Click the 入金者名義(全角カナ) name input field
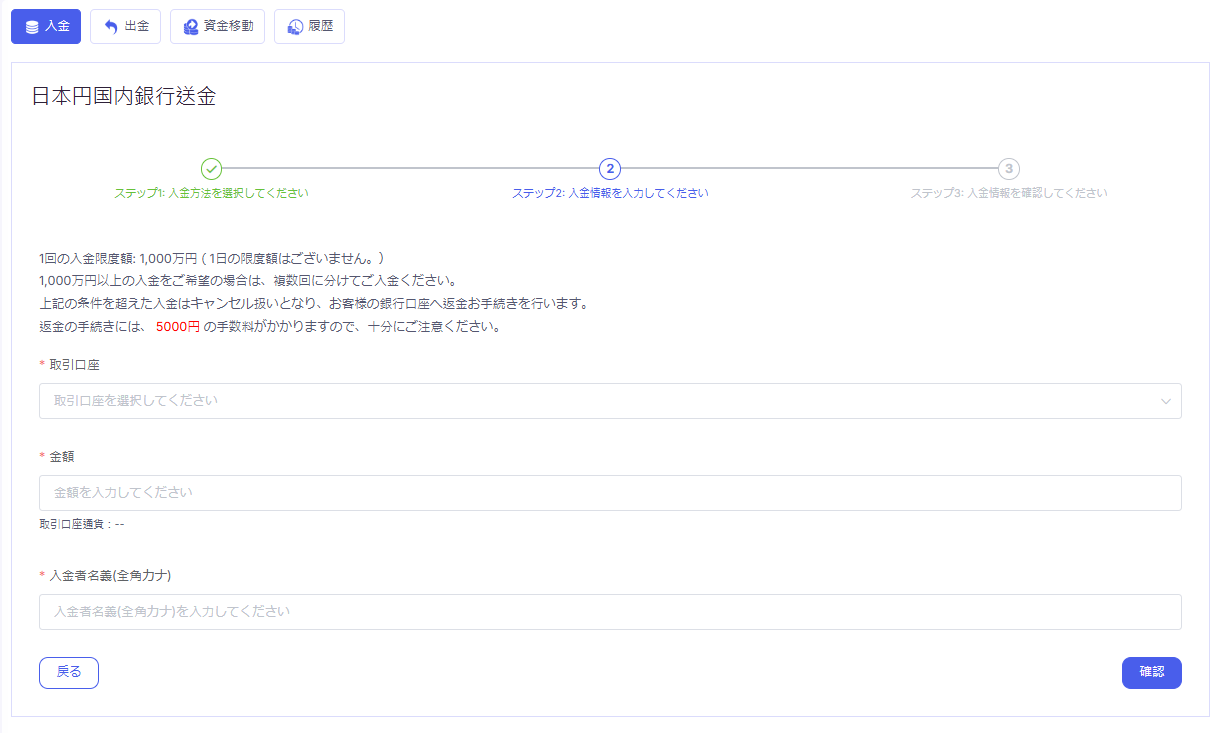1226x733 pixels. (610, 612)
